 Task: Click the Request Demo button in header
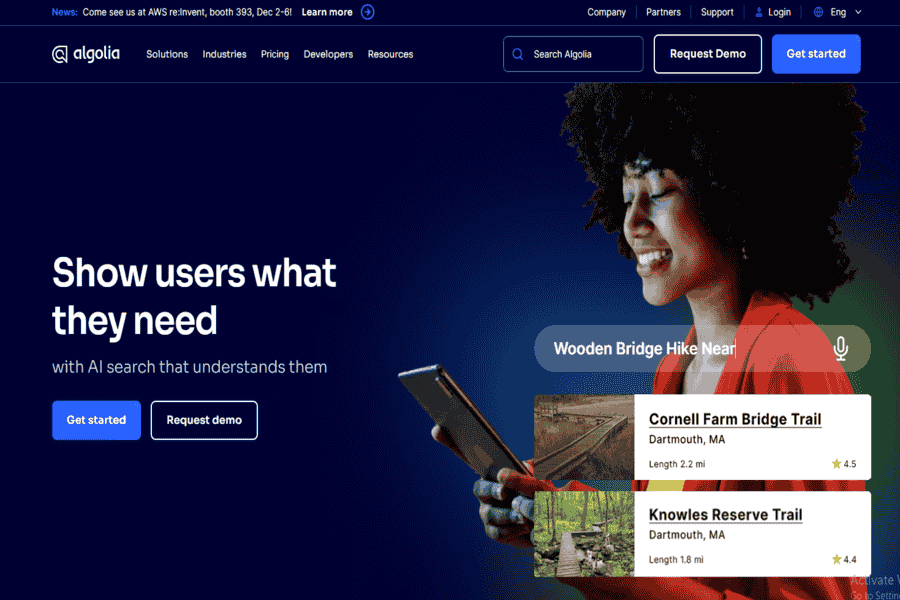(708, 54)
